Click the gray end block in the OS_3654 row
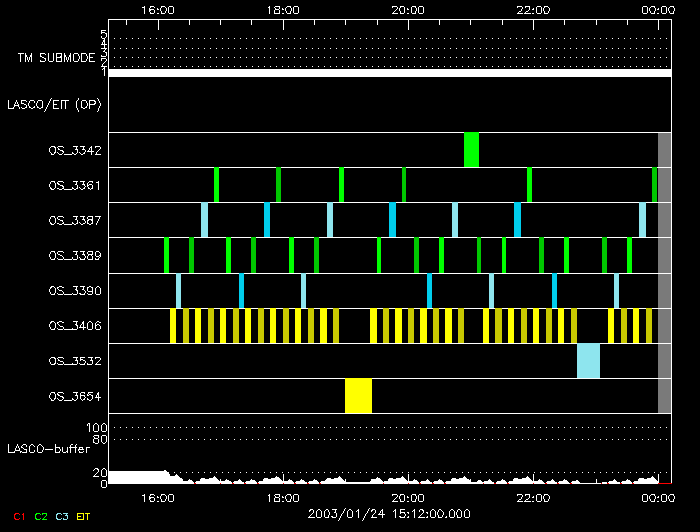The image size is (700, 532). 664,395
